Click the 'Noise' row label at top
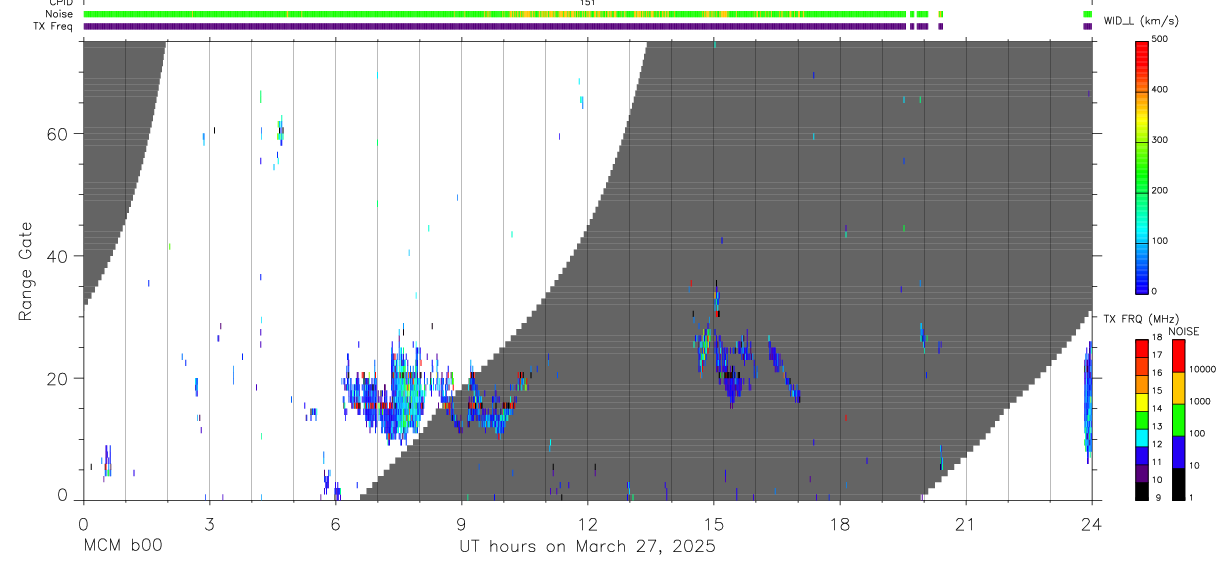The height and width of the screenshot is (567, 1228). pos(59,14)
